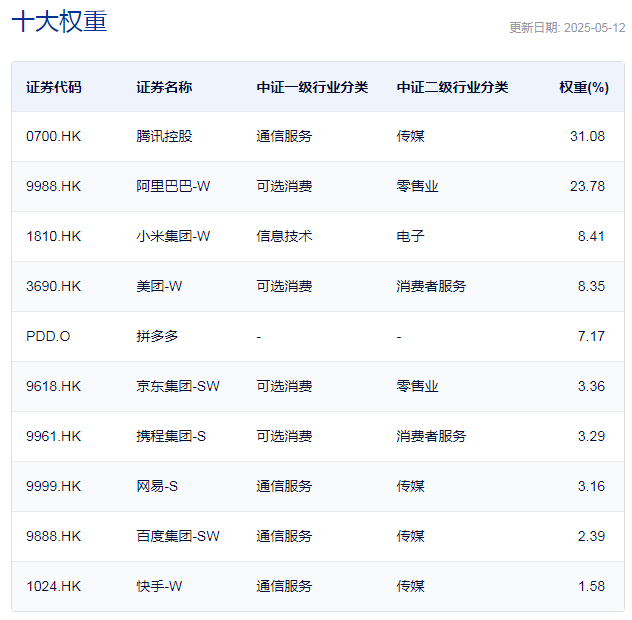Click stock code 9988.HK
Image resolution: width=632 pixels, height=620 pixels.
click(54, 186)
